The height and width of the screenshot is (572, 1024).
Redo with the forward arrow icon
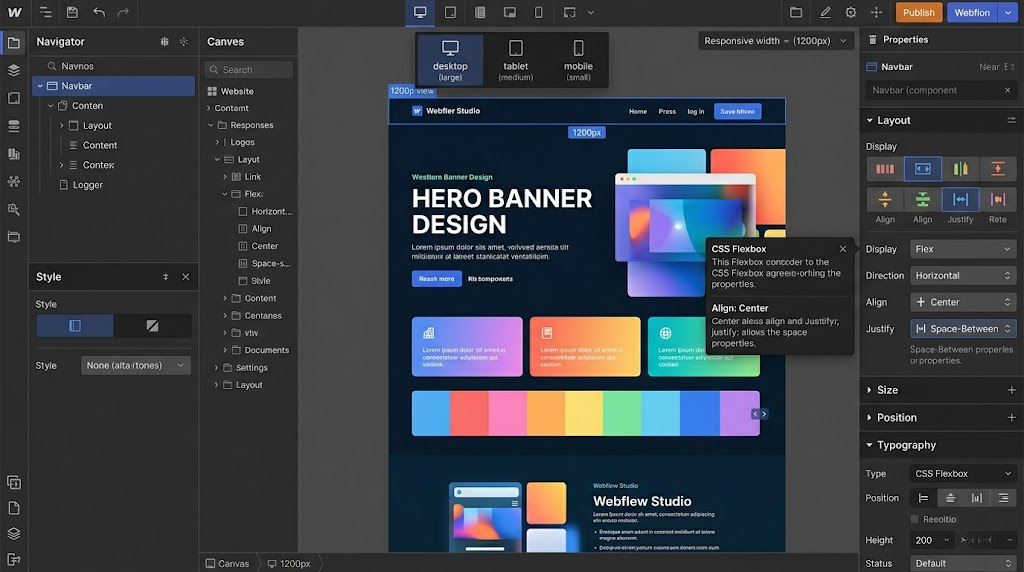pos(123,12)
